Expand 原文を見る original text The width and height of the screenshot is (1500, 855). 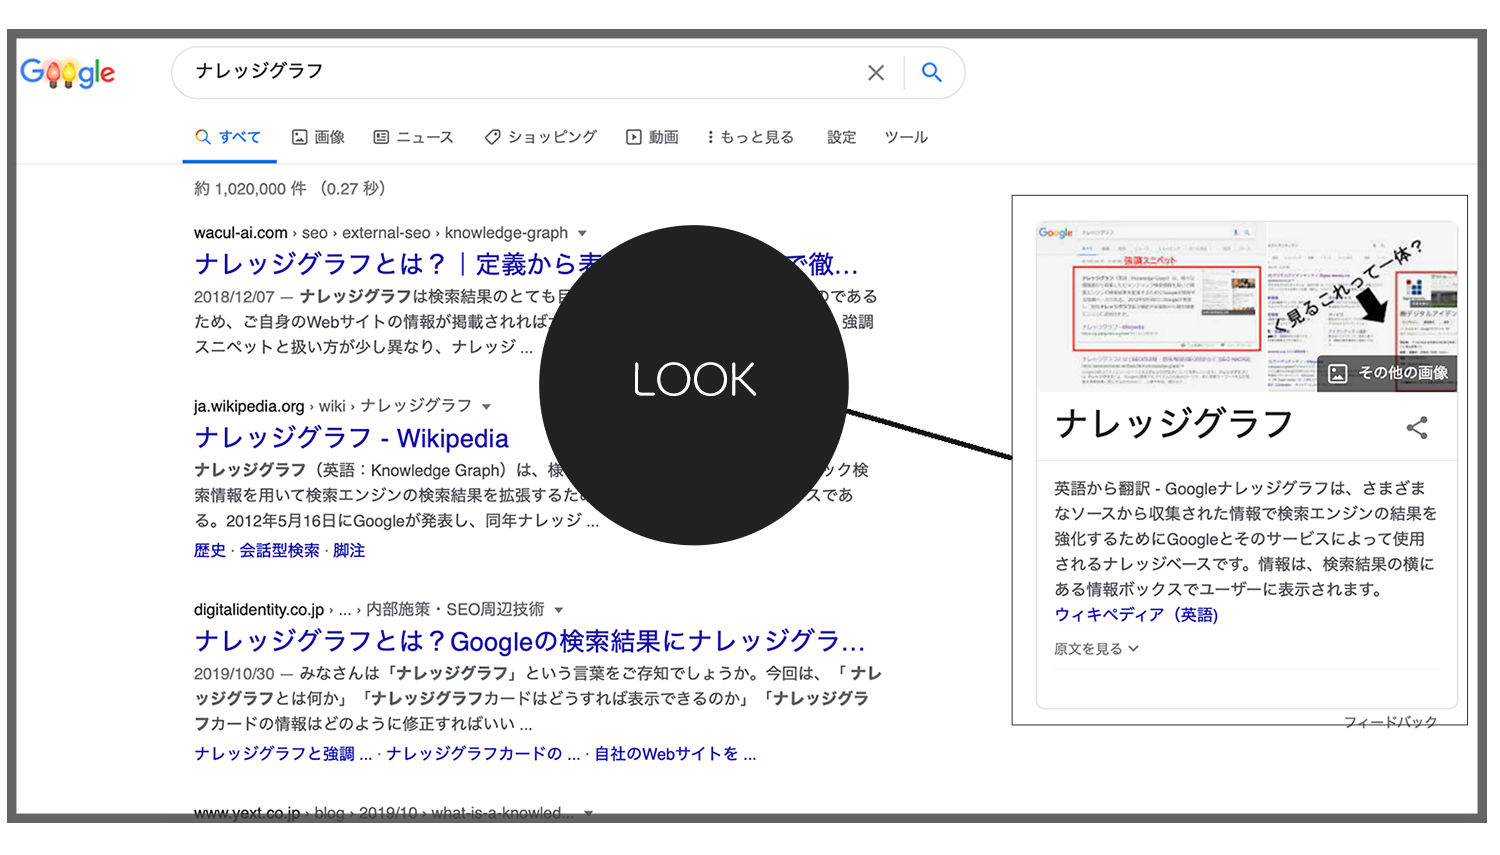click(1096, 649)
